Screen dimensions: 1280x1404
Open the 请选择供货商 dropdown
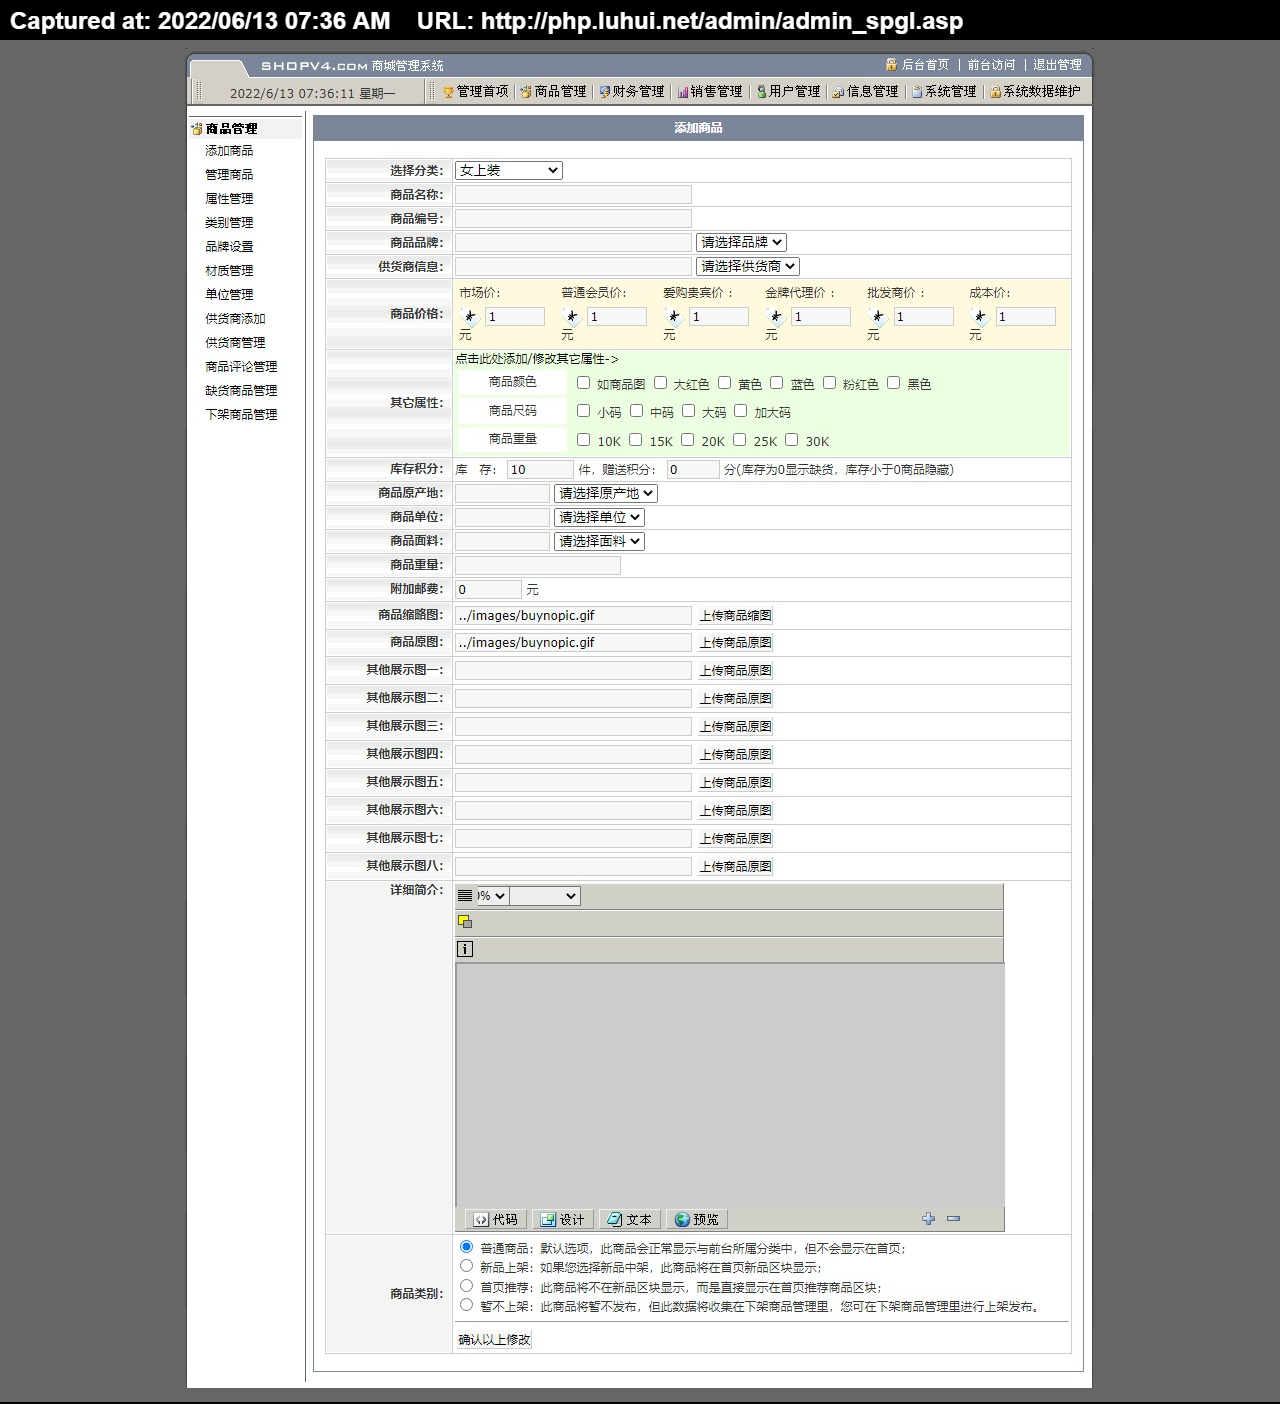(x=748, y=267)
